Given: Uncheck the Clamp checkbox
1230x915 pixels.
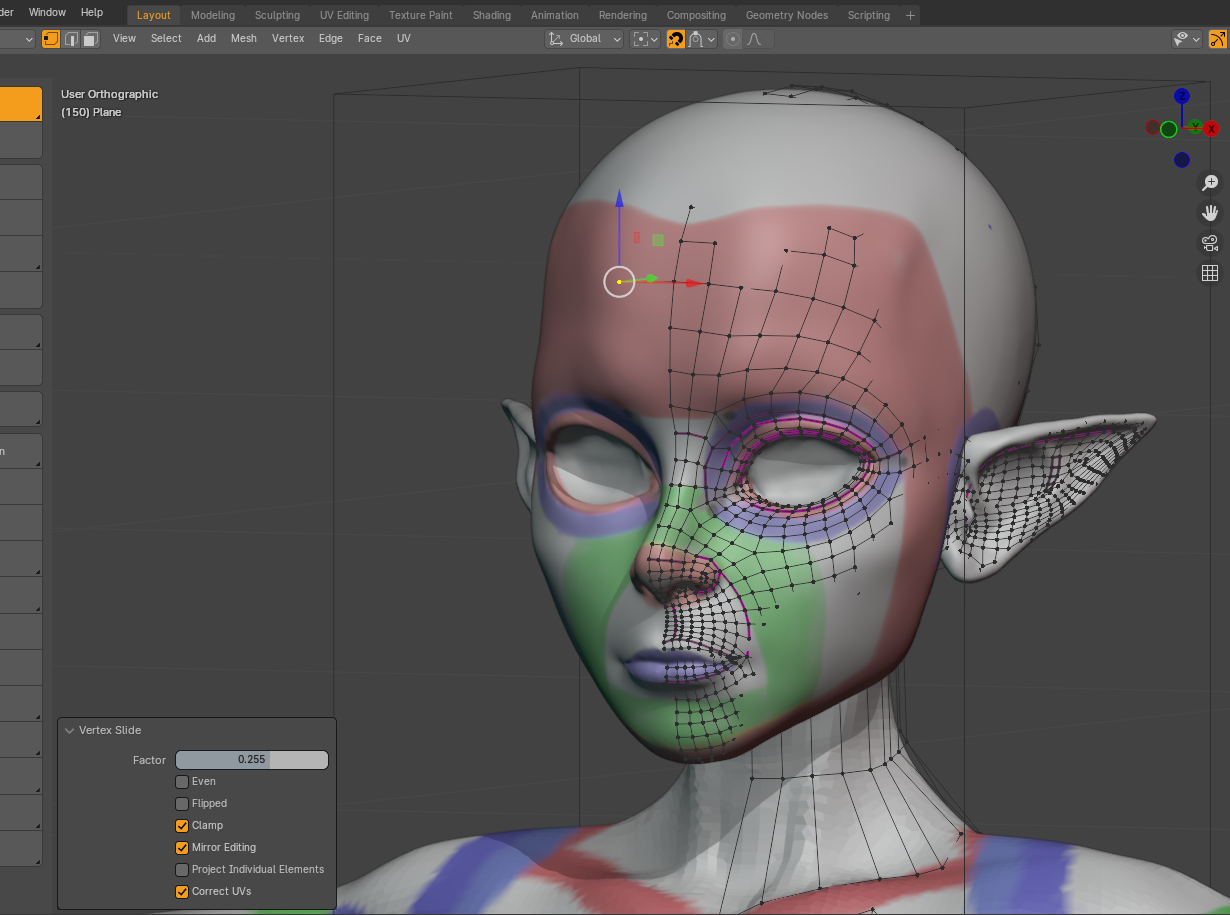Looking at the screenshot, I should (x=182, y=826).
